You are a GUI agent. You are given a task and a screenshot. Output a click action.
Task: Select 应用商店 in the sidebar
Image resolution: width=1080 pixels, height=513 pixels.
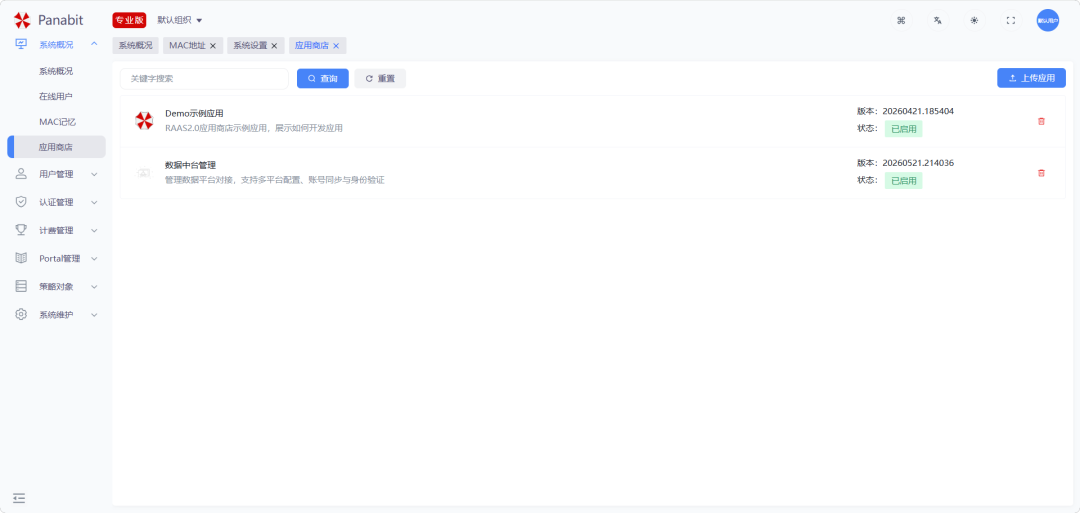56,147
